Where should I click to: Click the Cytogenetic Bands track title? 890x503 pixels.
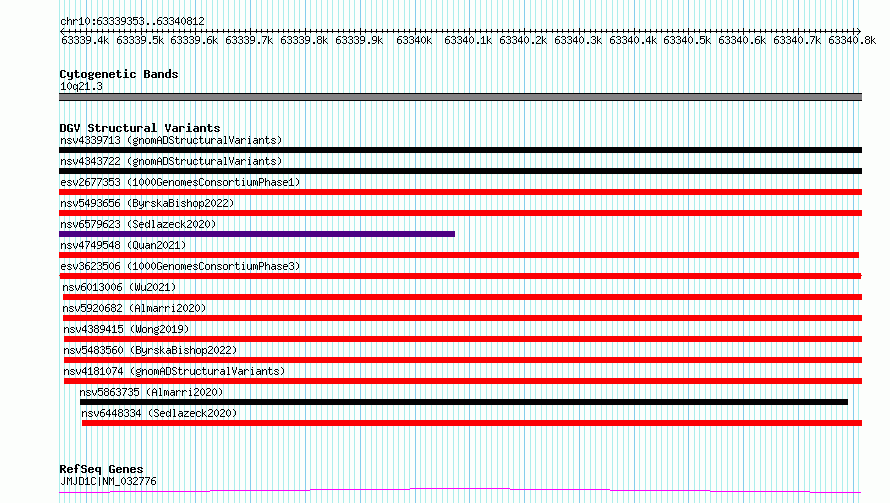(119, 74)
